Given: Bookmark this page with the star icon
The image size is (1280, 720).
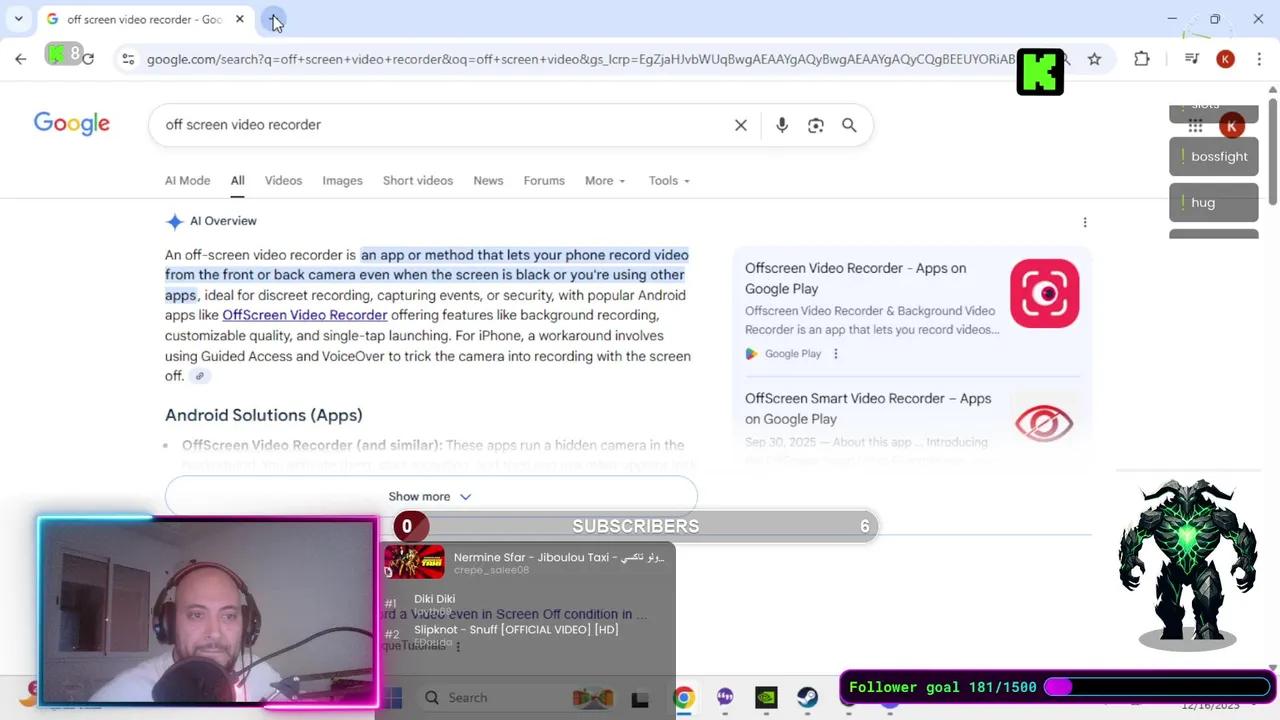Looking at the screenshot, I should click(x=1095, y=59).
